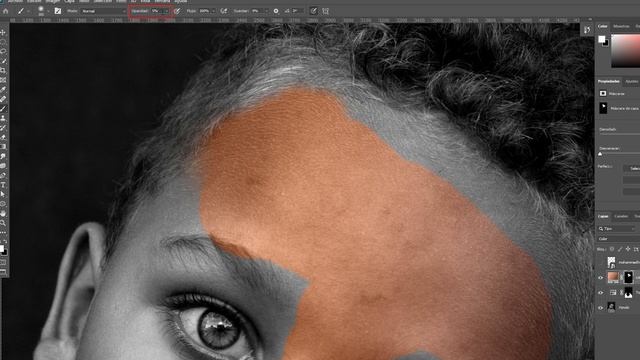This screenshot has height=360, width=640.
Task: Switch to the Muestras panel tab
Action: pos(621,27)
